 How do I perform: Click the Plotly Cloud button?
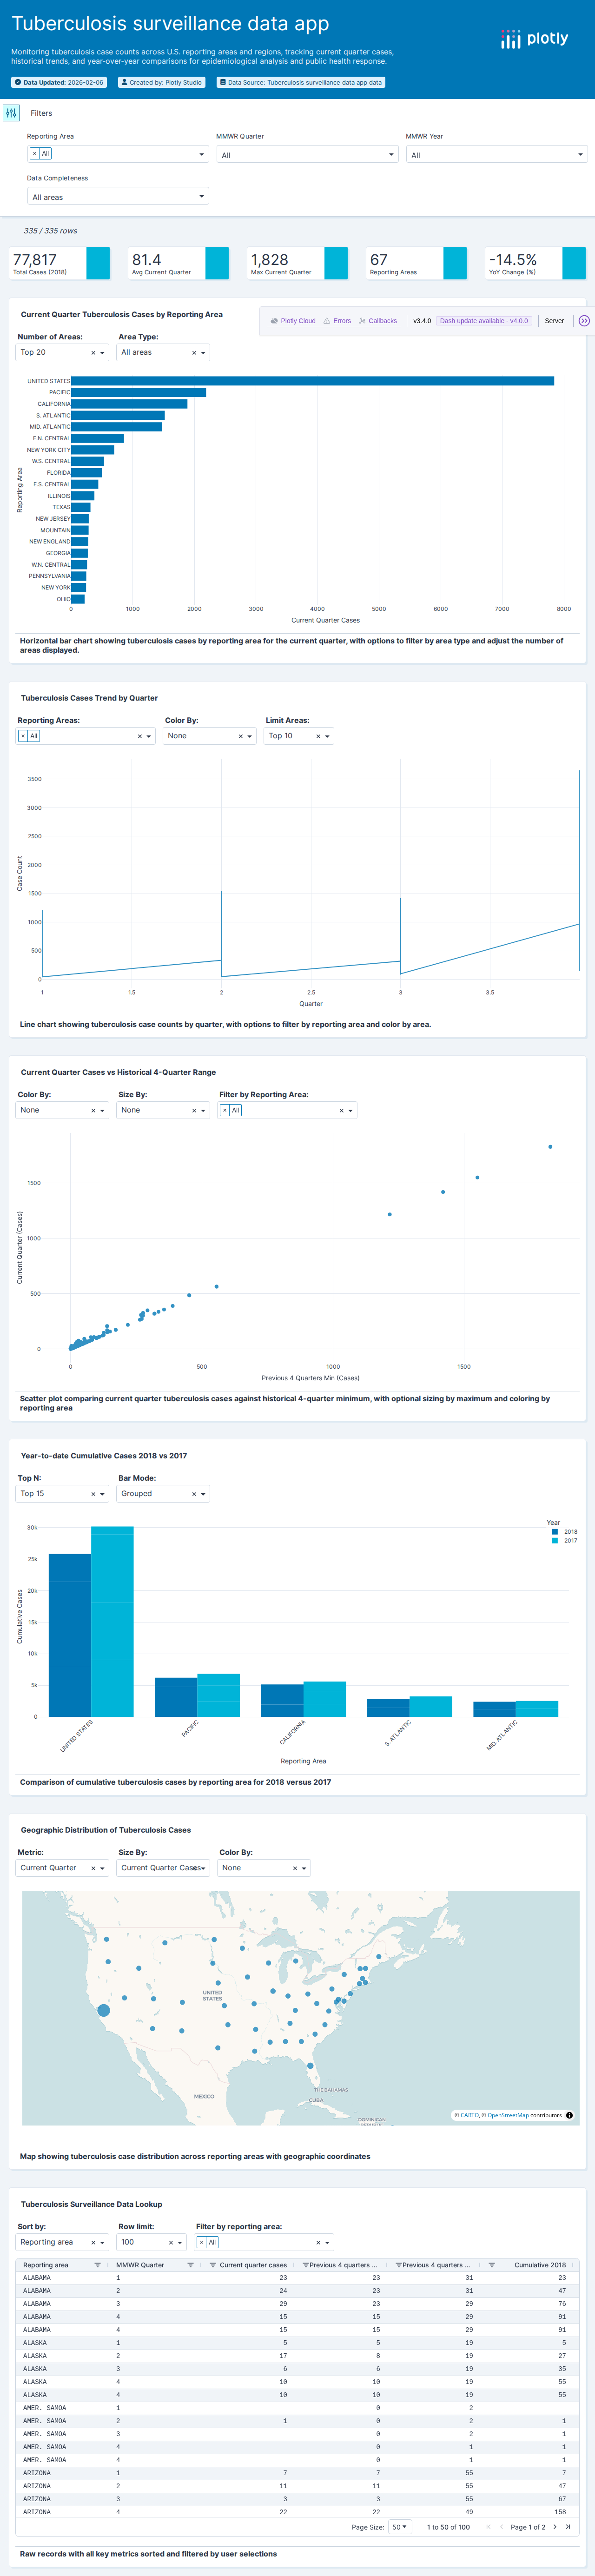pyautogui.click(x=293, y=321)
